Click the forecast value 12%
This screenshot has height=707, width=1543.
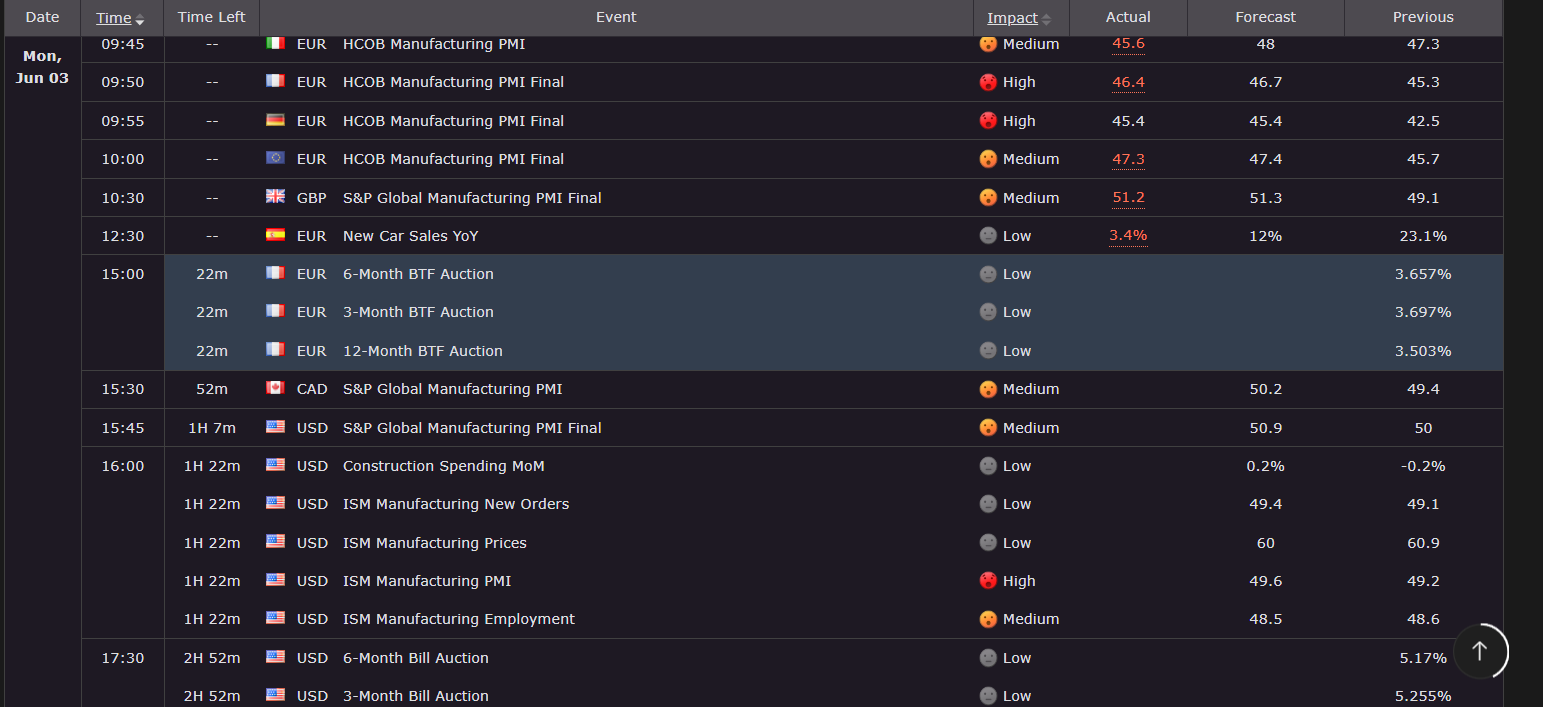(1265, 236)
